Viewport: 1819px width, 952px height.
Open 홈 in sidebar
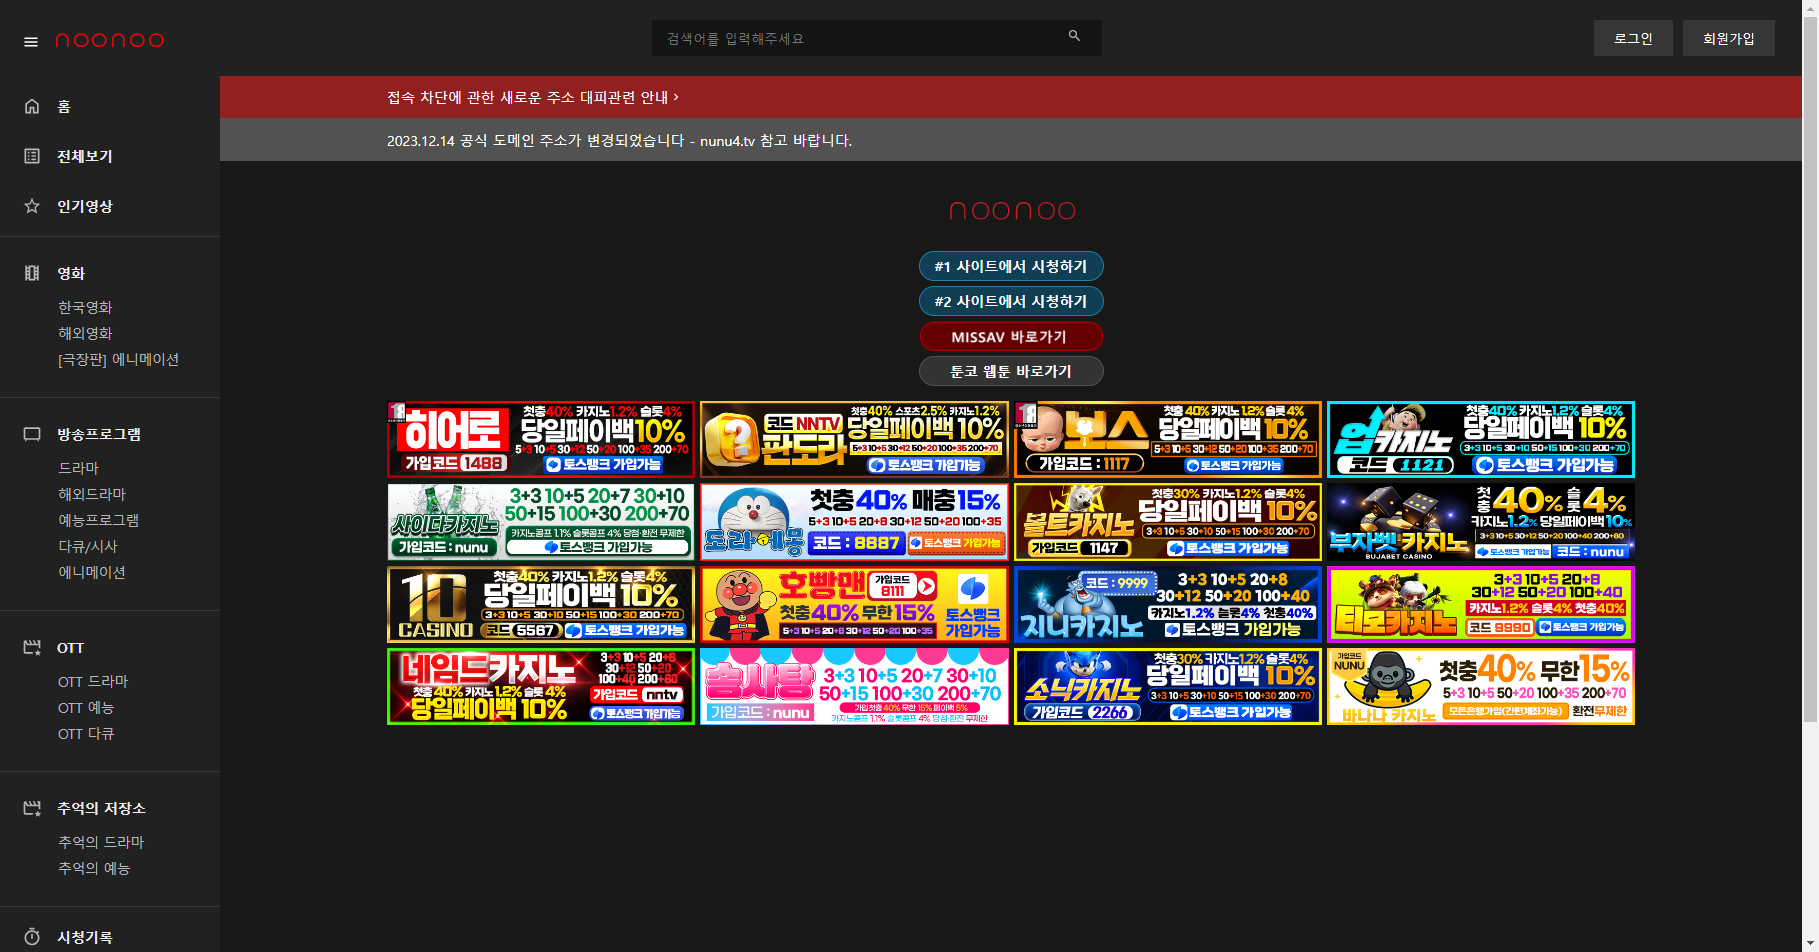(64, 106)
